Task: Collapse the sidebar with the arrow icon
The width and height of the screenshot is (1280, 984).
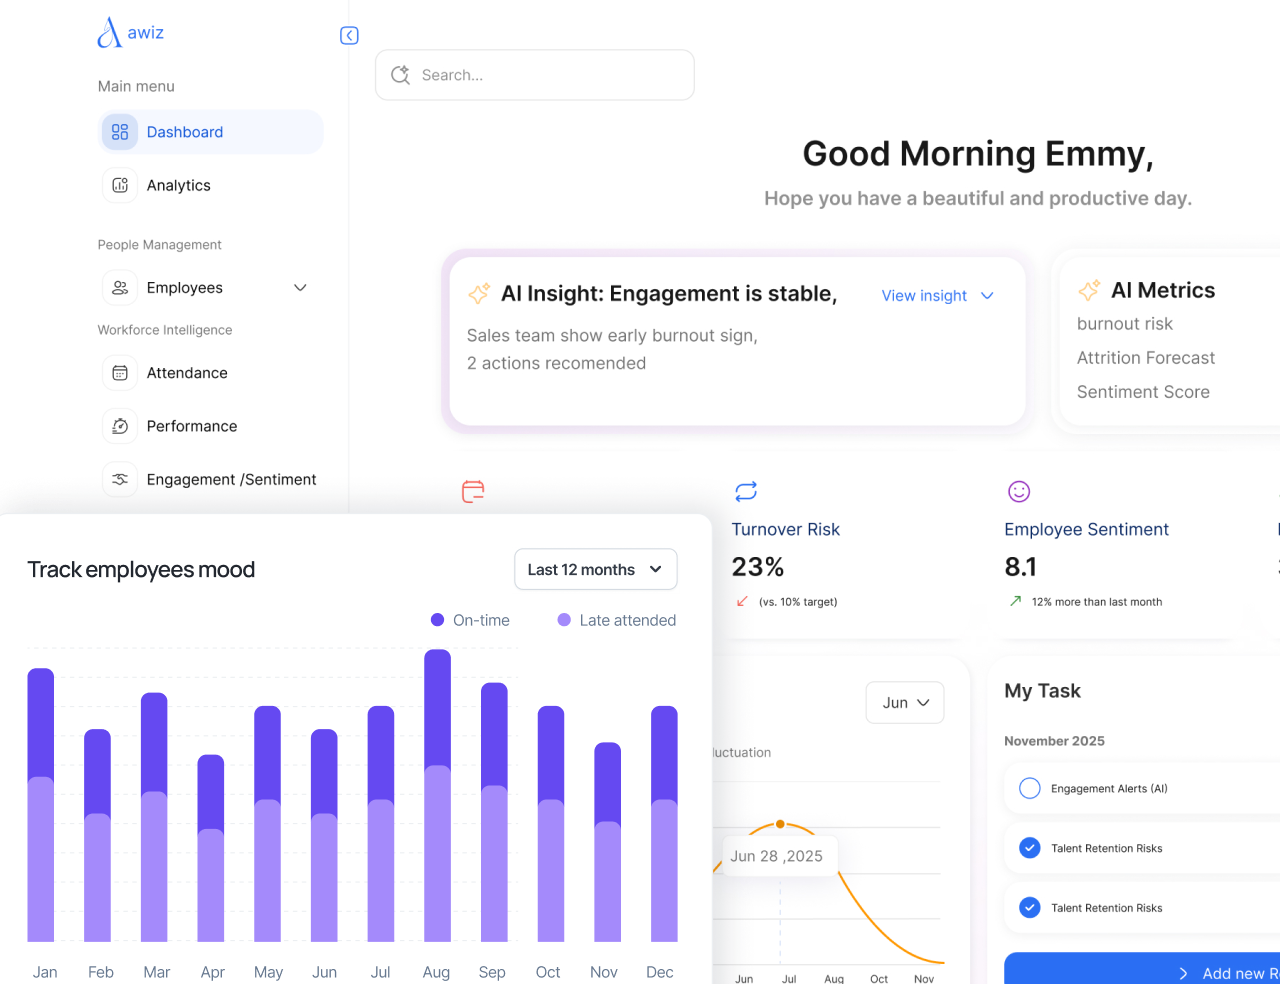Action: click(349, 36)
